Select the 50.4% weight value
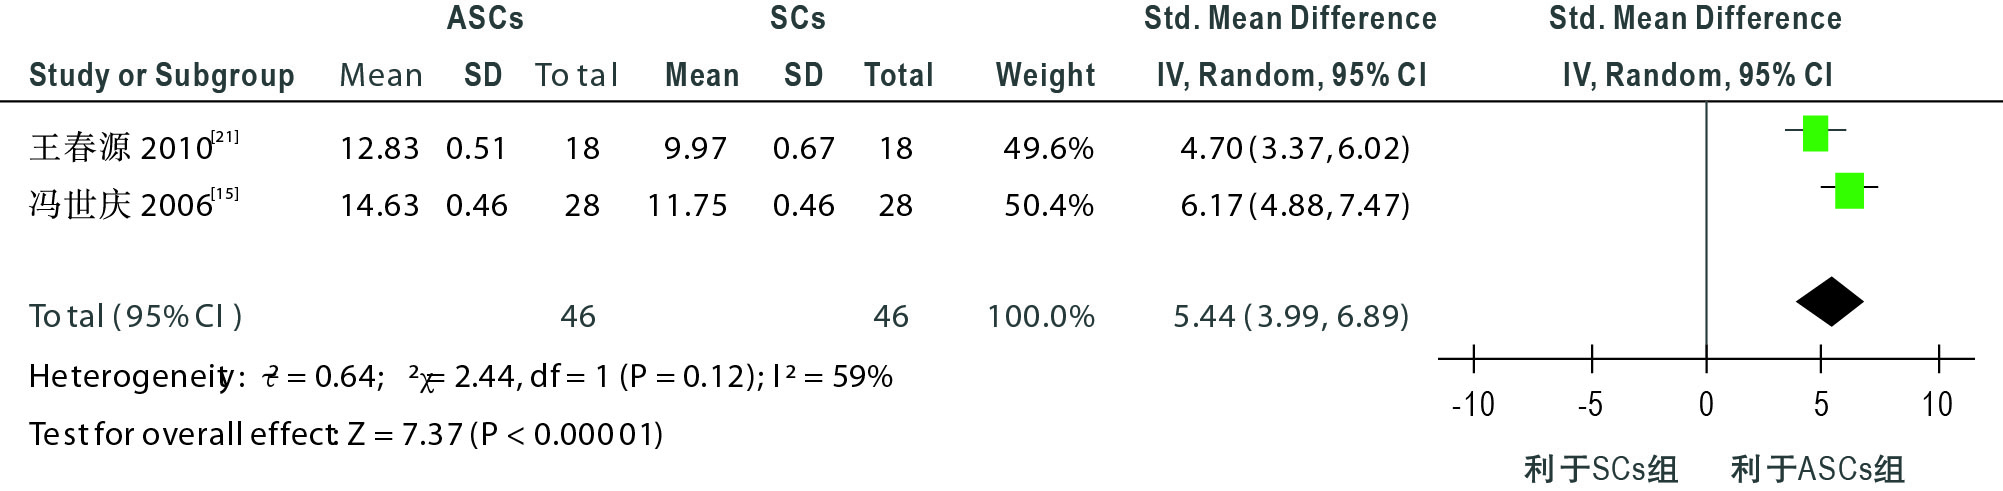 pos(1048,205)
